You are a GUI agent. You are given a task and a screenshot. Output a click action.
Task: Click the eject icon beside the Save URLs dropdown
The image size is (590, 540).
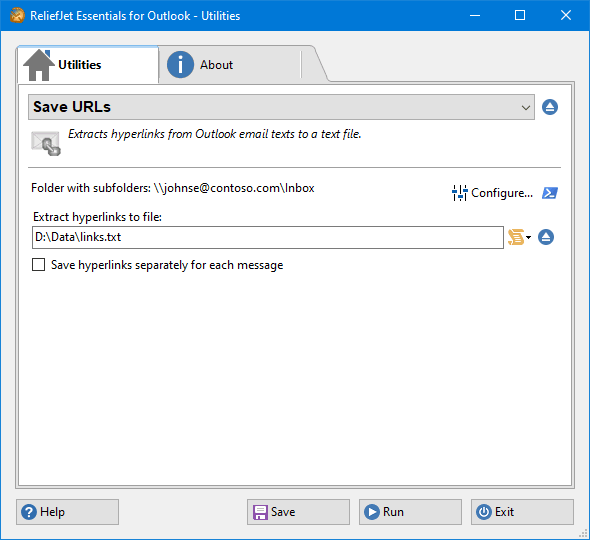[550, 107]
